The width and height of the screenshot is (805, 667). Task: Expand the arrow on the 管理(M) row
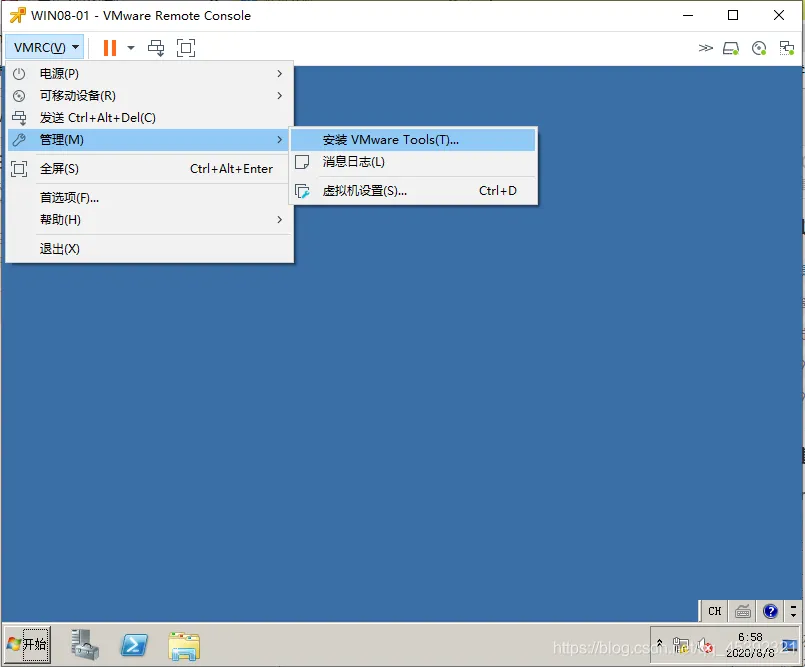click(280, 140)
